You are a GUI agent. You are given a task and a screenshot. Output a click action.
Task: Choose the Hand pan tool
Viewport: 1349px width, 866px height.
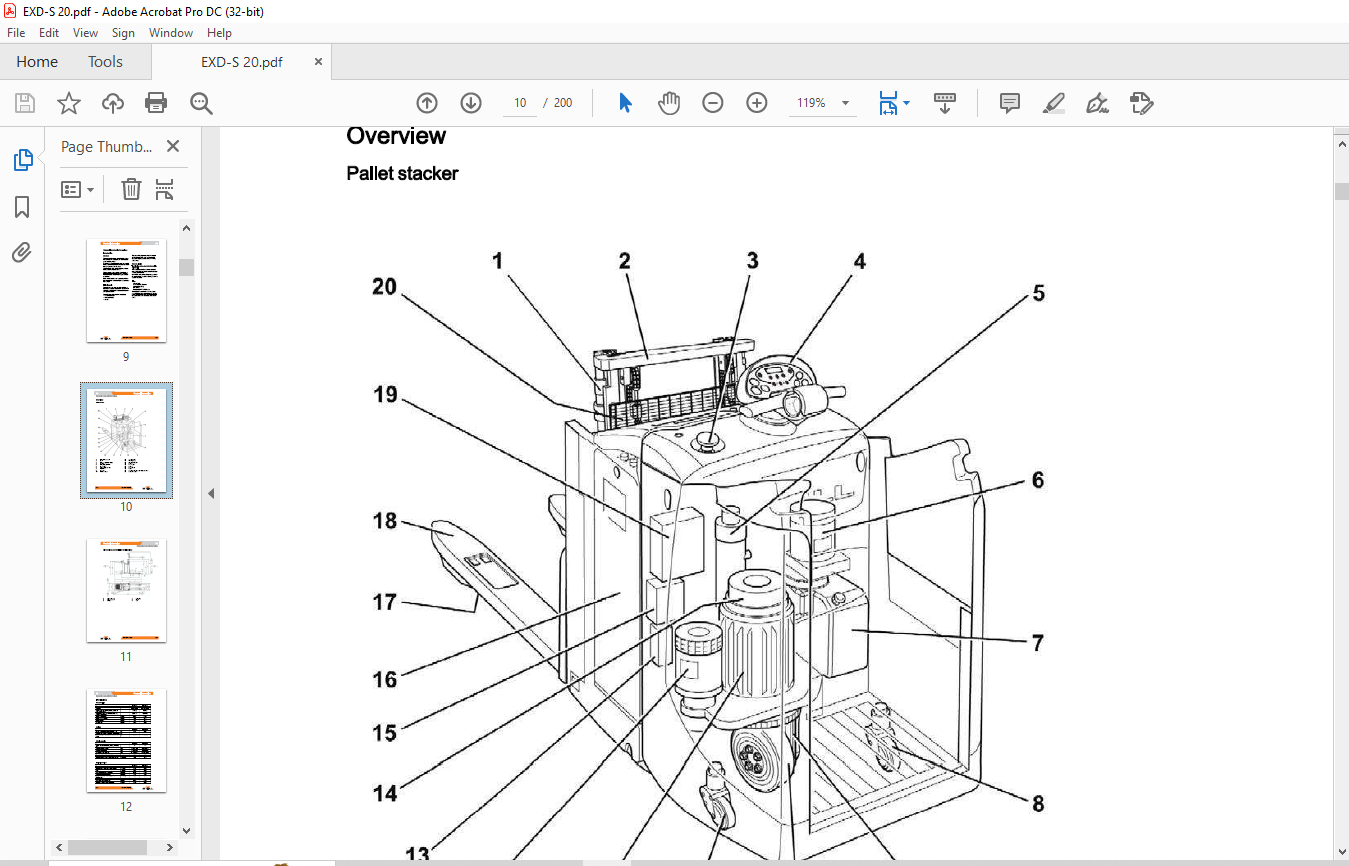pyautogui.click(x=669, y=103)
